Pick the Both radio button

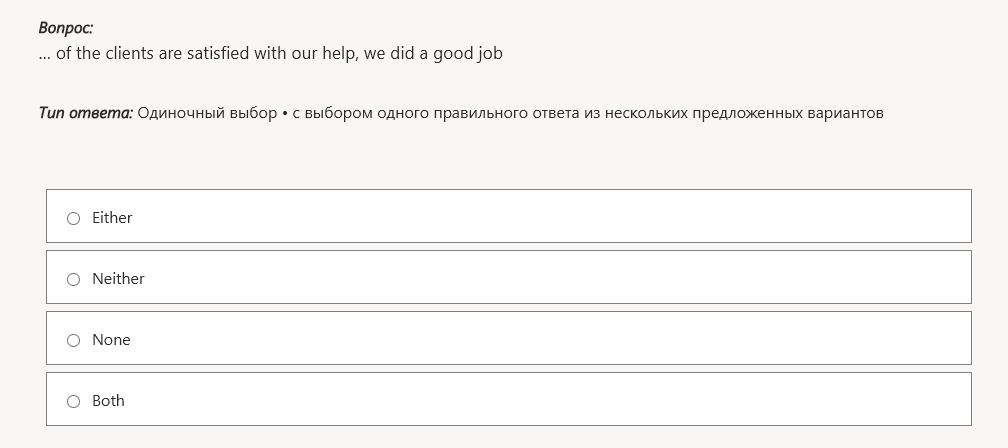pyautogui.click(x=73, y=402)
